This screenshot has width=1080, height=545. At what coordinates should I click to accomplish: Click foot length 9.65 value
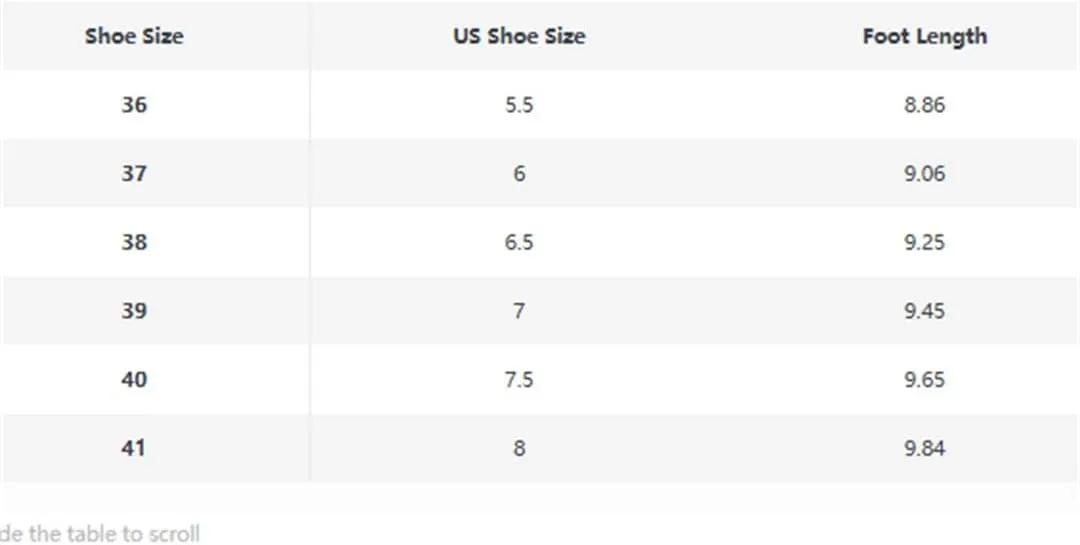tap(925, 380)
